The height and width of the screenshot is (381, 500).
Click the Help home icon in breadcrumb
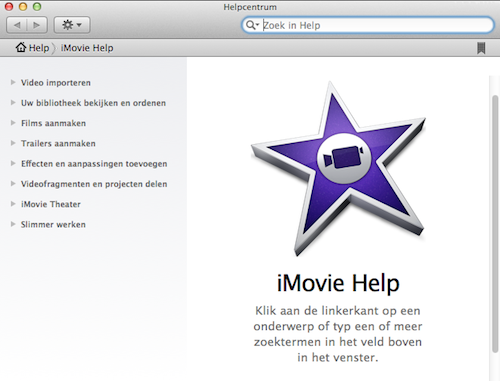pos(21,48)
